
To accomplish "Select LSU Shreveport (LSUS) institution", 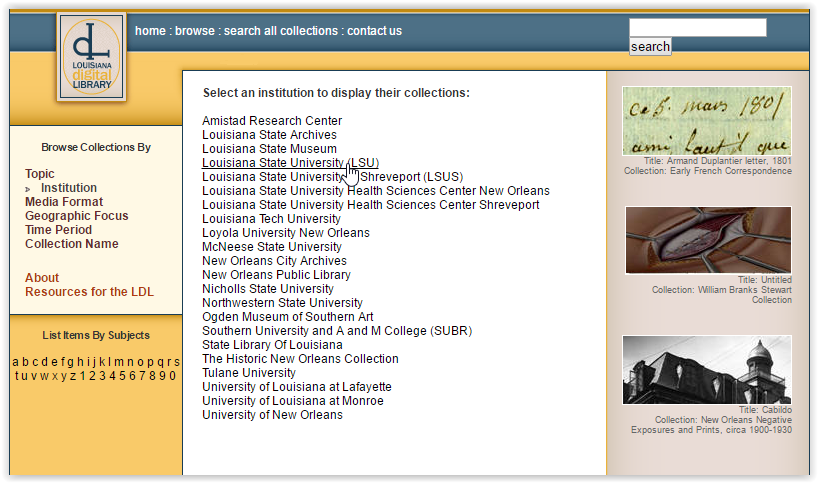I will (x=333, y=177).
